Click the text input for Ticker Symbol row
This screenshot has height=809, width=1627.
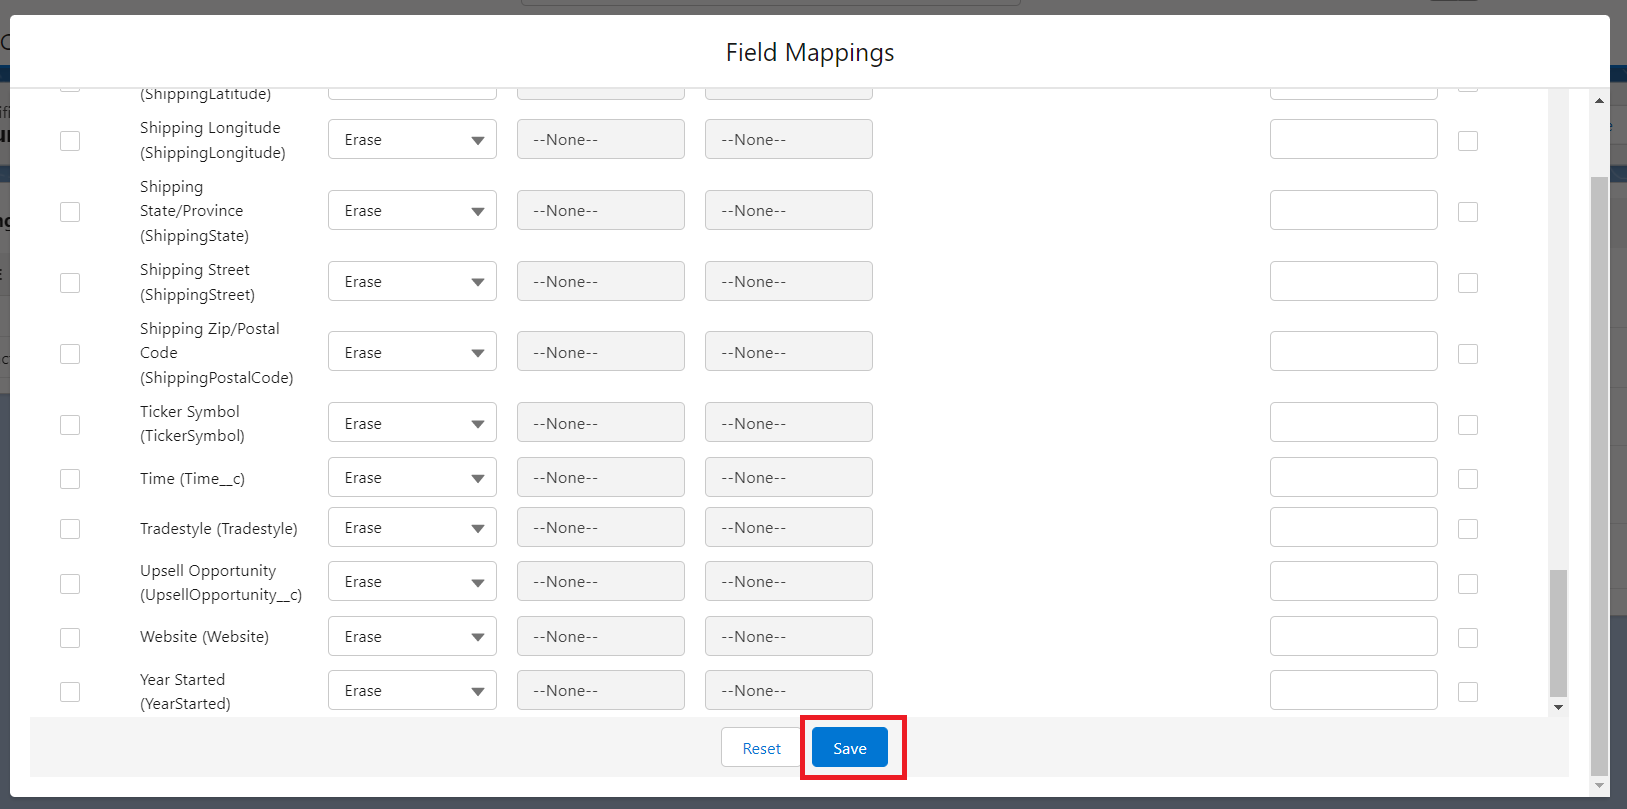coord(1353,423)
